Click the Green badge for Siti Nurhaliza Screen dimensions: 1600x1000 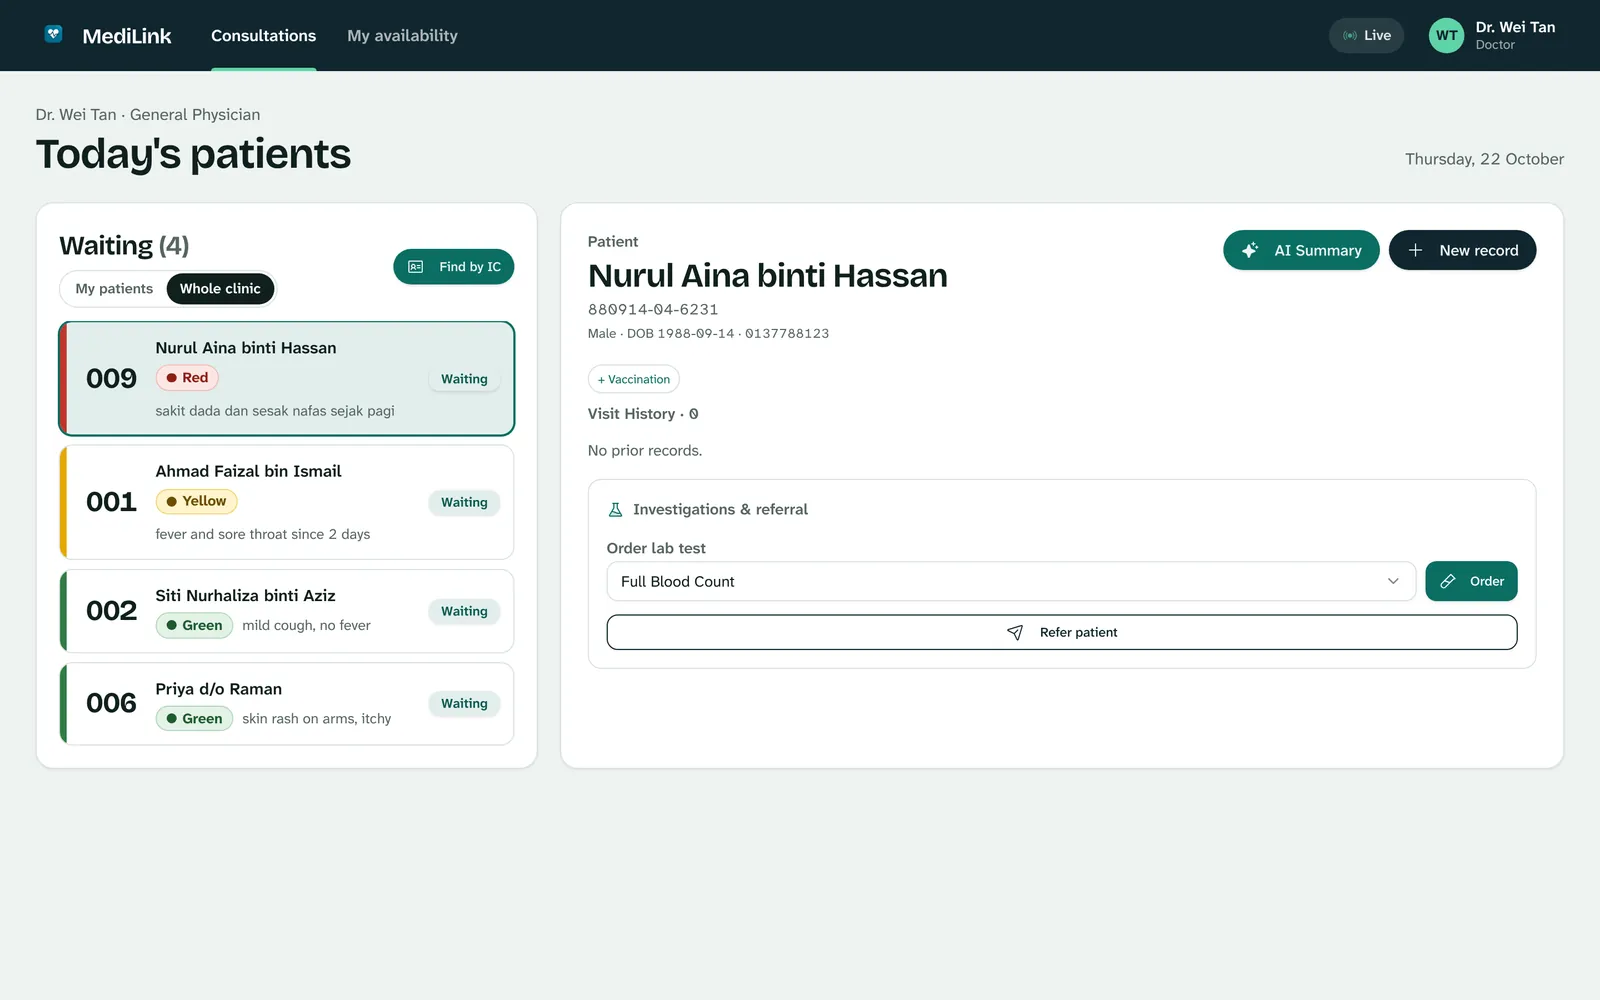(x=194, y=625)
